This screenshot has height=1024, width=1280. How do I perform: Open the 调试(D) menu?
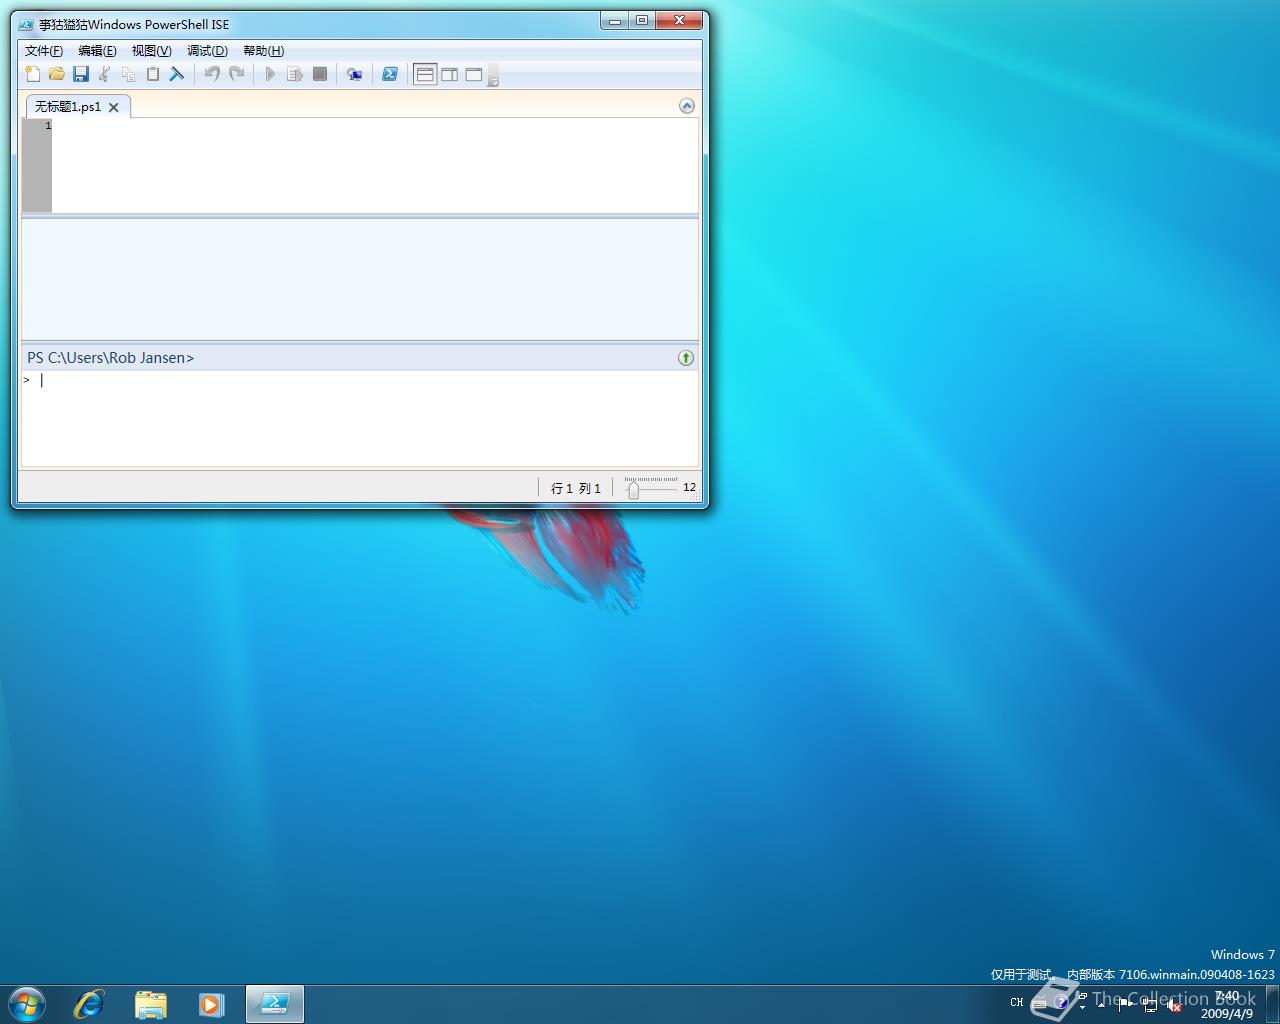208,51
